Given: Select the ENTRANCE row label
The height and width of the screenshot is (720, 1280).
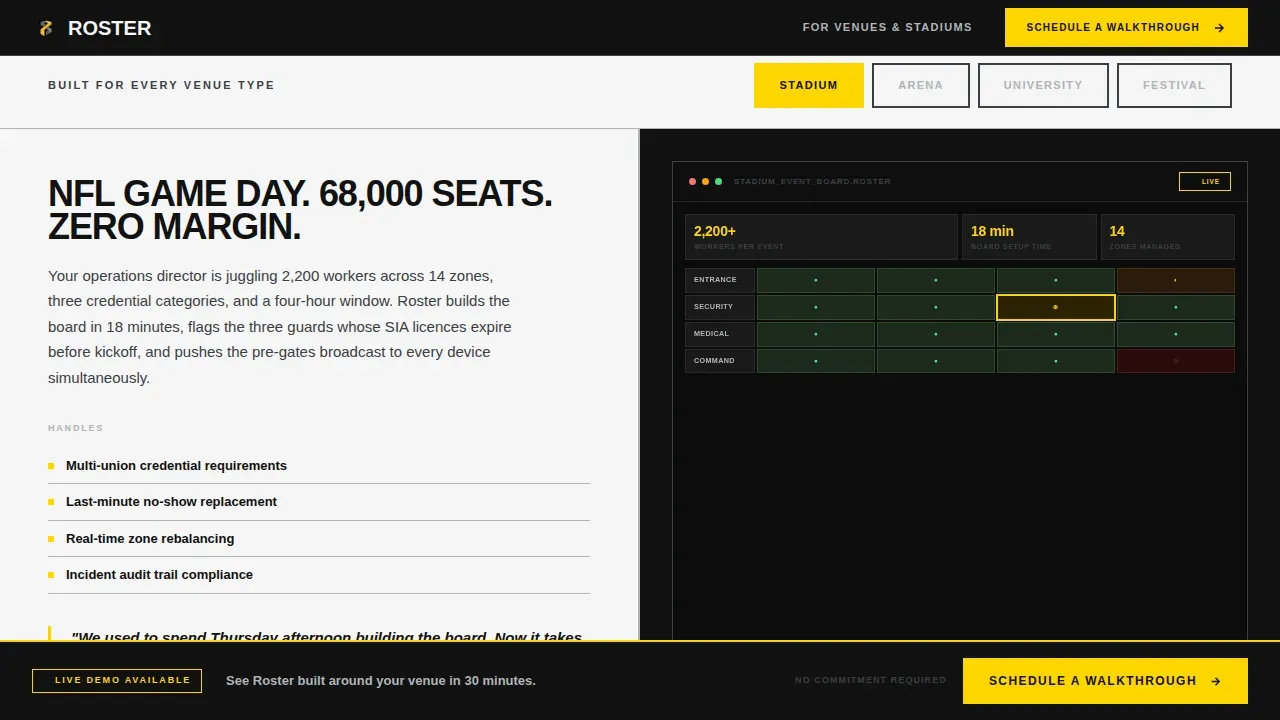Looking at the screenshot, I should [720, 280].
